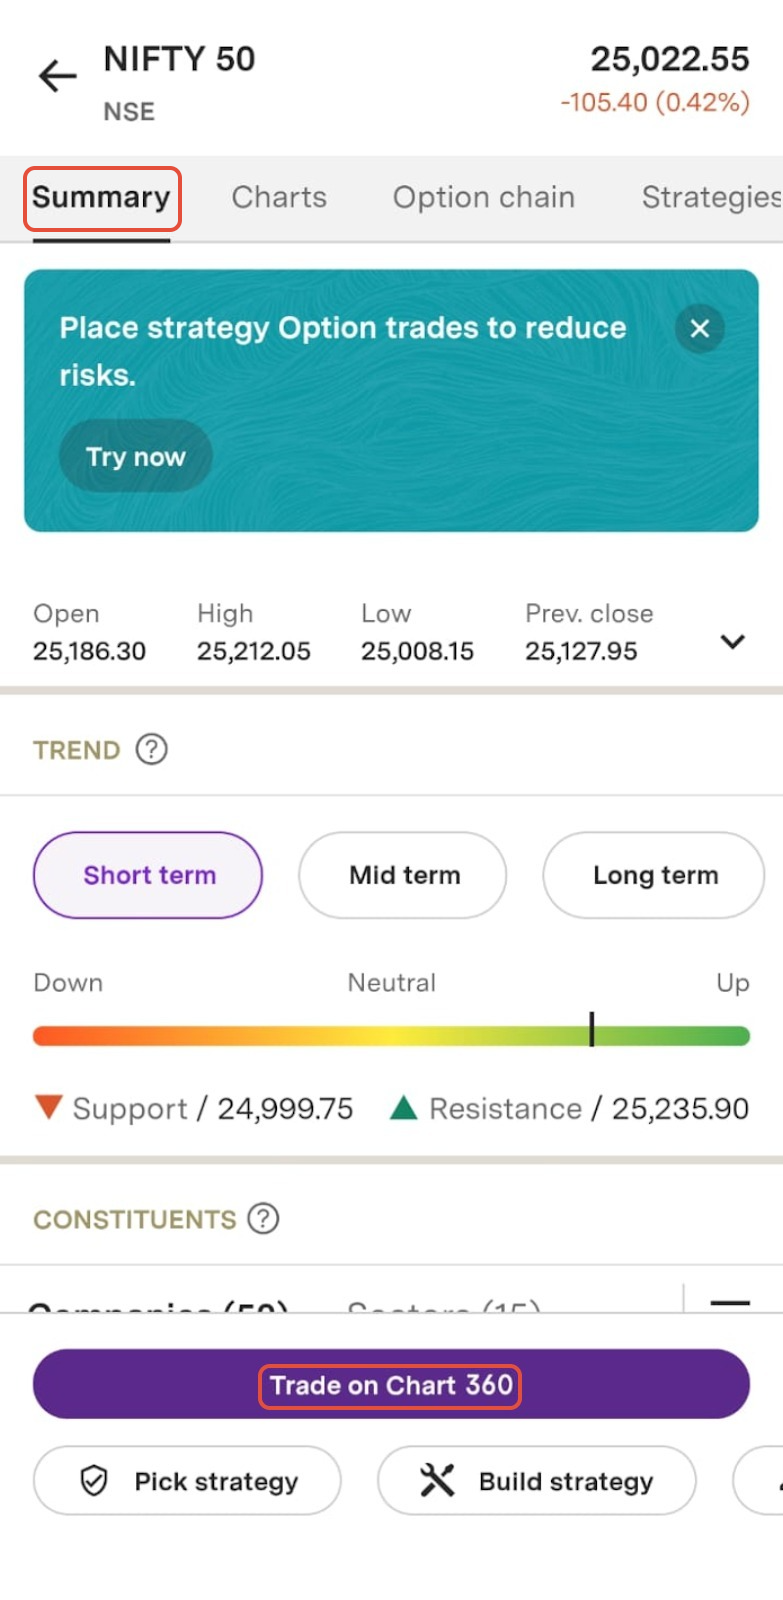Viewport: 783px width, 1600px height.
Task: Select the Long term trend option
Action: pos(654,875)
